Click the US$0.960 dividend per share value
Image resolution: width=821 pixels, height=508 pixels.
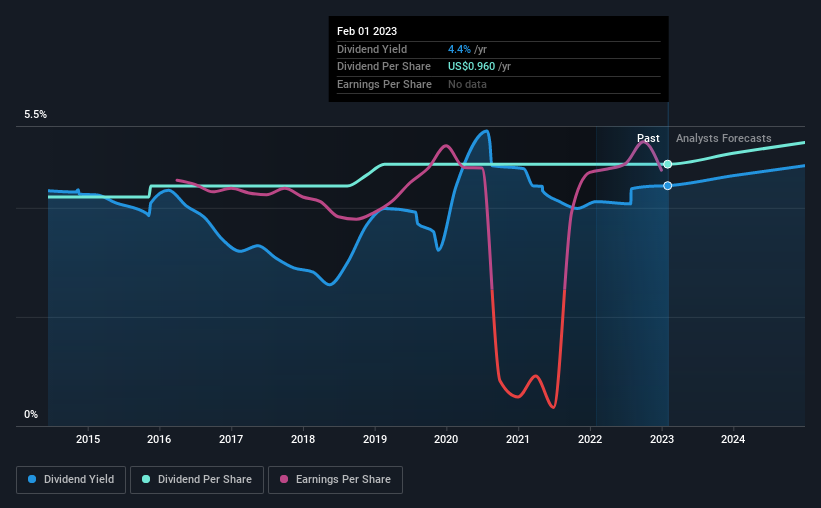point(476,67)
